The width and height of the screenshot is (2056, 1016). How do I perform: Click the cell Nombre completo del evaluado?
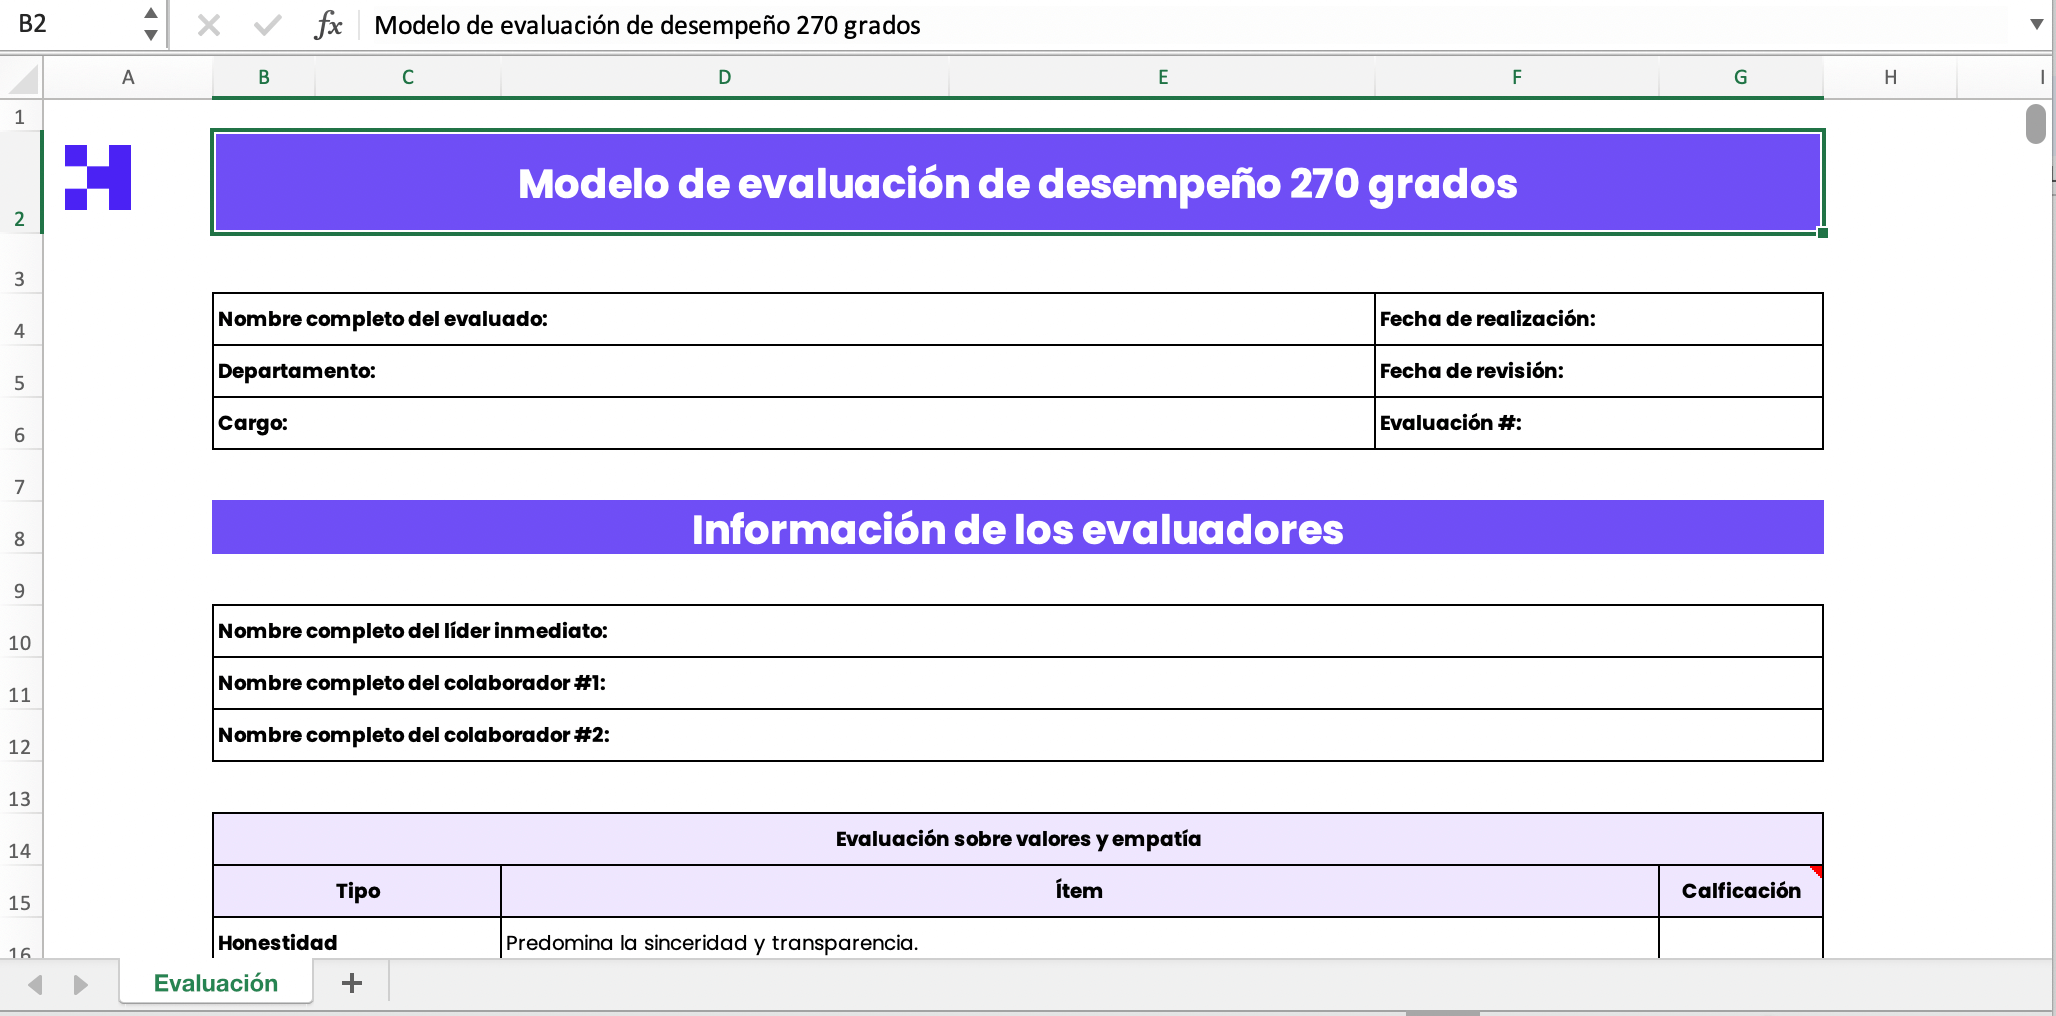383,319
